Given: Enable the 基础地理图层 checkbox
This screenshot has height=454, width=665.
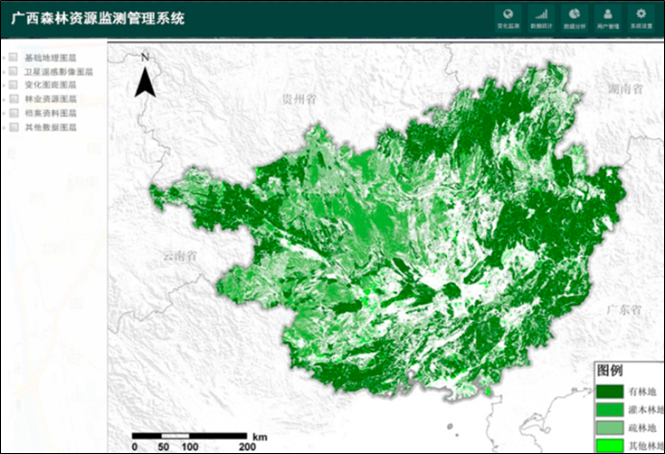Looking at the screenshot, I should pyautogui.click(x=13, y=58).
